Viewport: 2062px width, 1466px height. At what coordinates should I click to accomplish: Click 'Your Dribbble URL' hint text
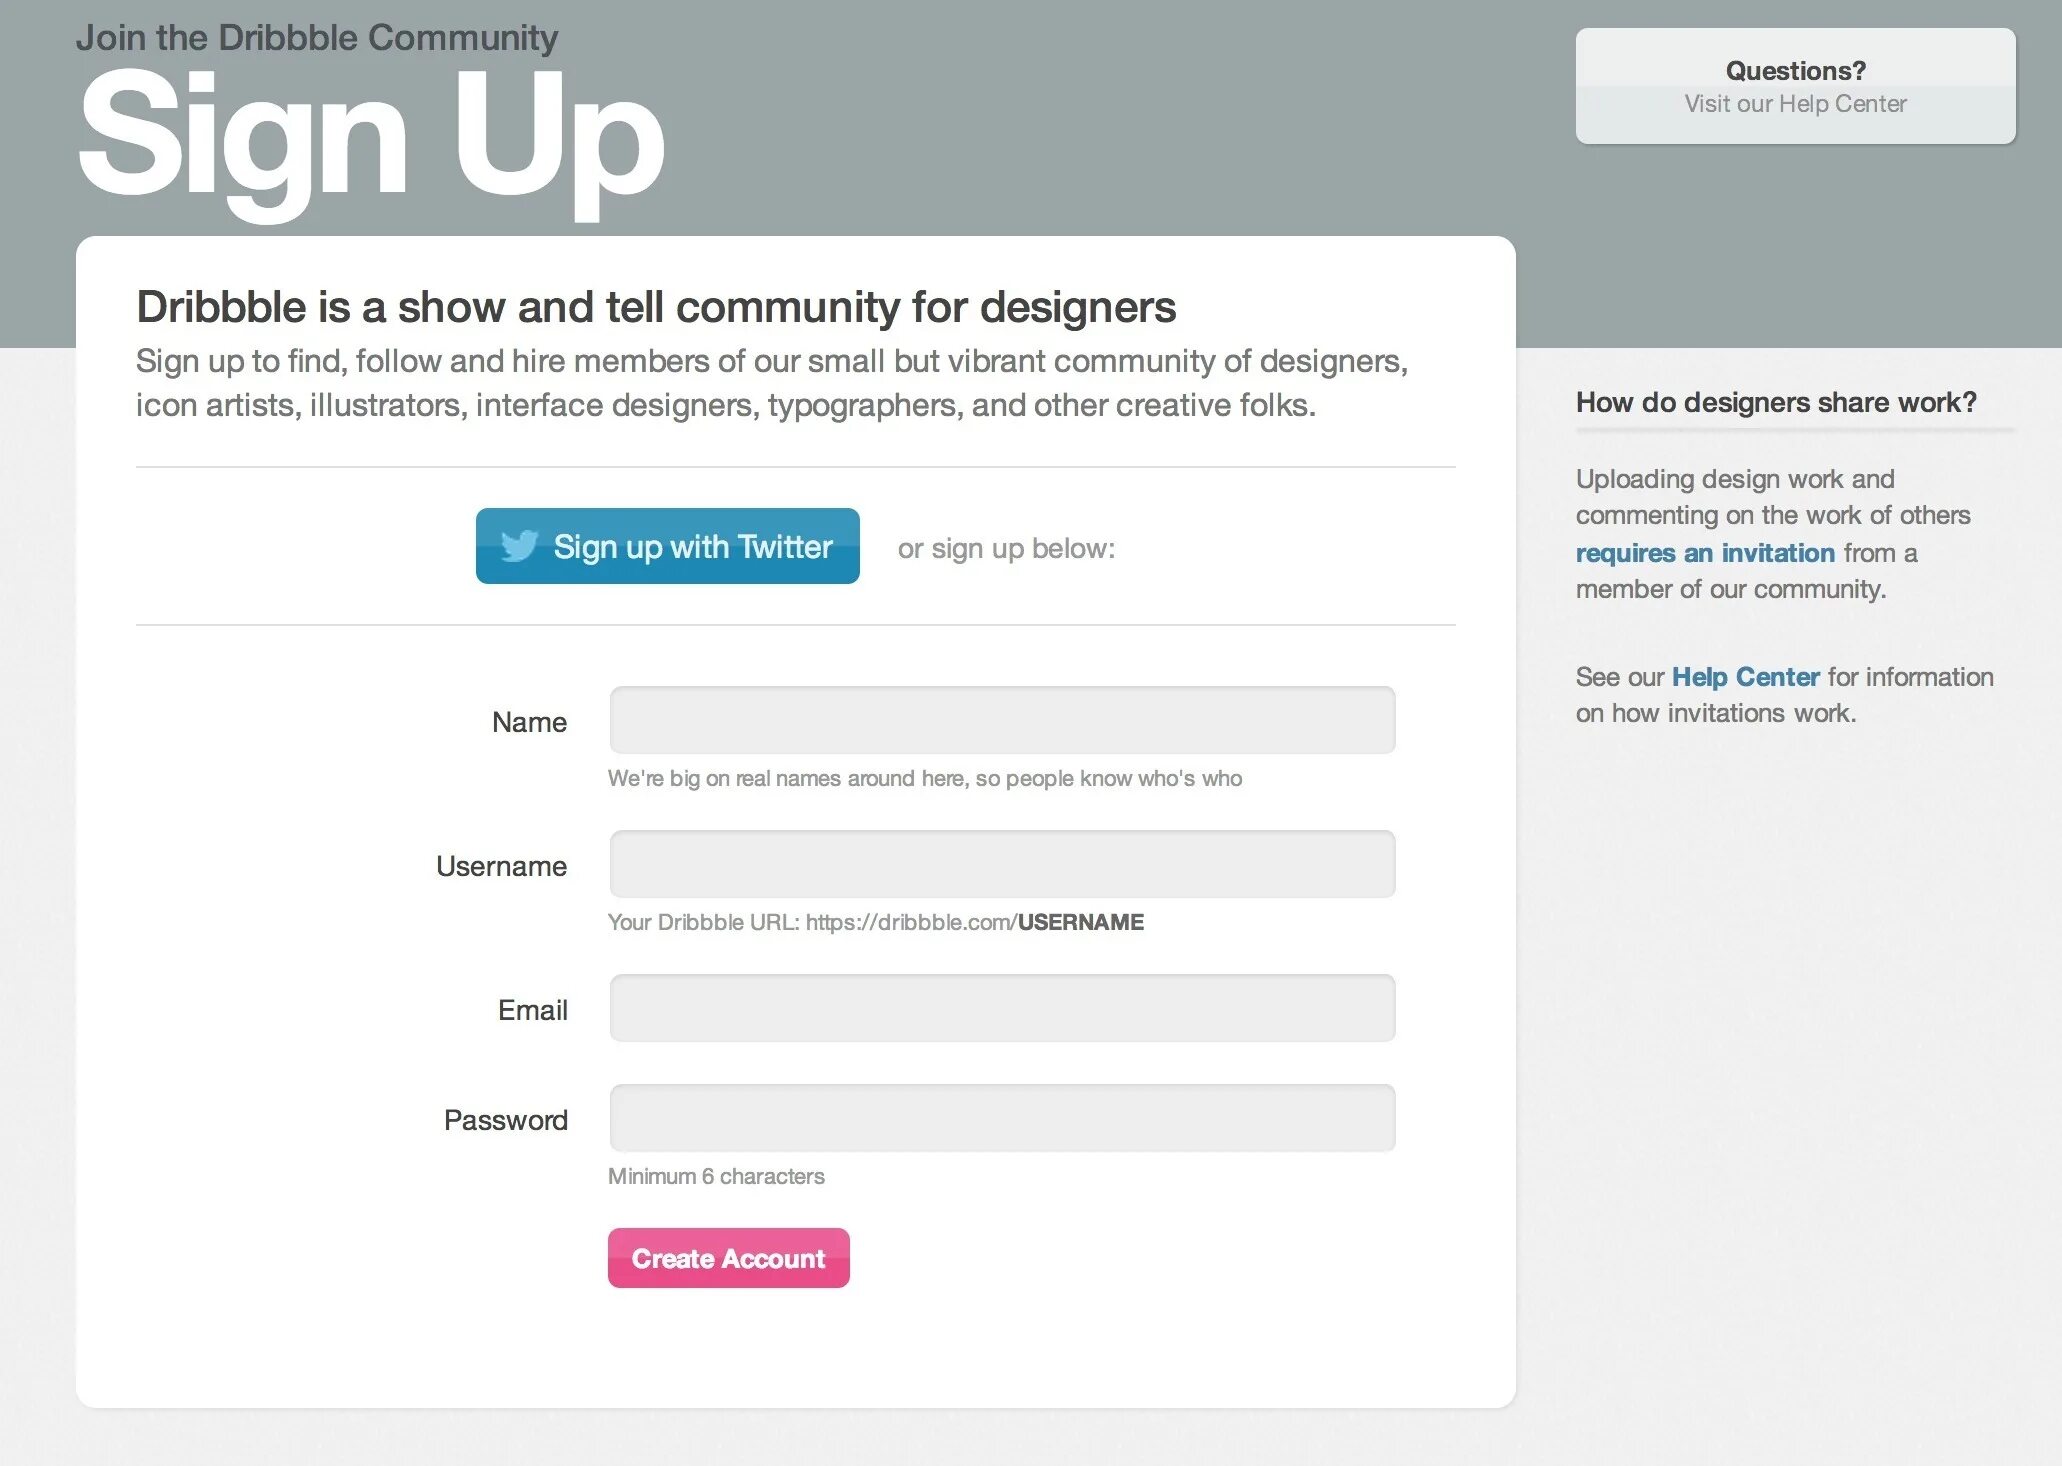click(876, 922)
